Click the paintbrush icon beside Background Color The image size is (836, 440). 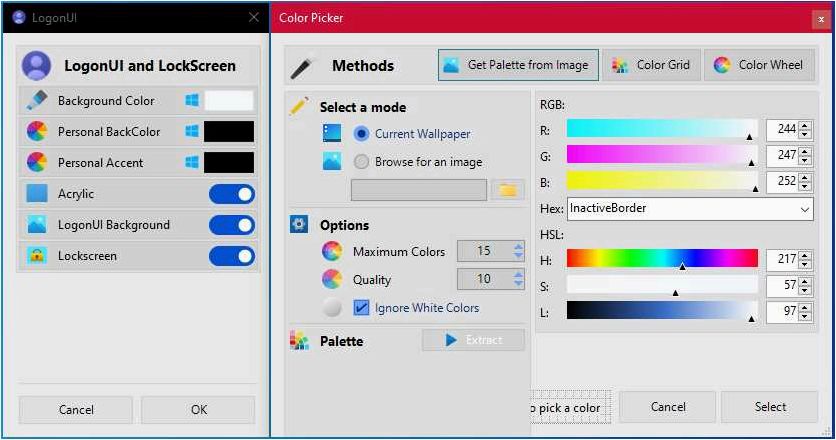(x=36, y=100)
